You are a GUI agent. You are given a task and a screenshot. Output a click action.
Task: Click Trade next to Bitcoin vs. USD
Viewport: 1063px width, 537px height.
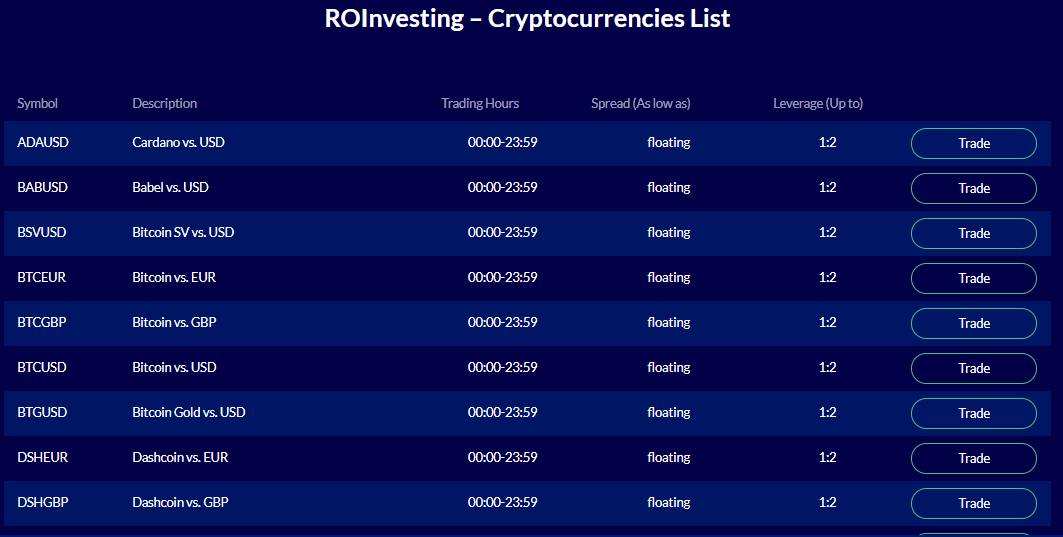coord(974,368)
